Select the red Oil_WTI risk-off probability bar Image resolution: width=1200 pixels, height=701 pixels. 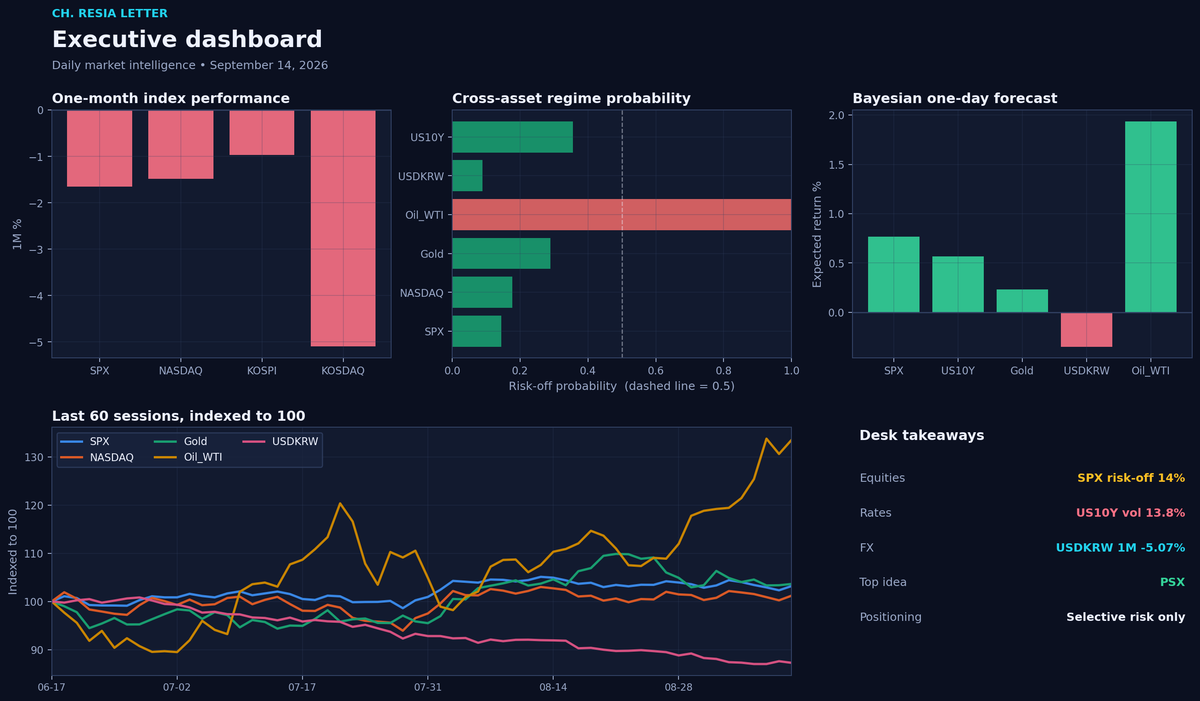(x=622, y=215)
